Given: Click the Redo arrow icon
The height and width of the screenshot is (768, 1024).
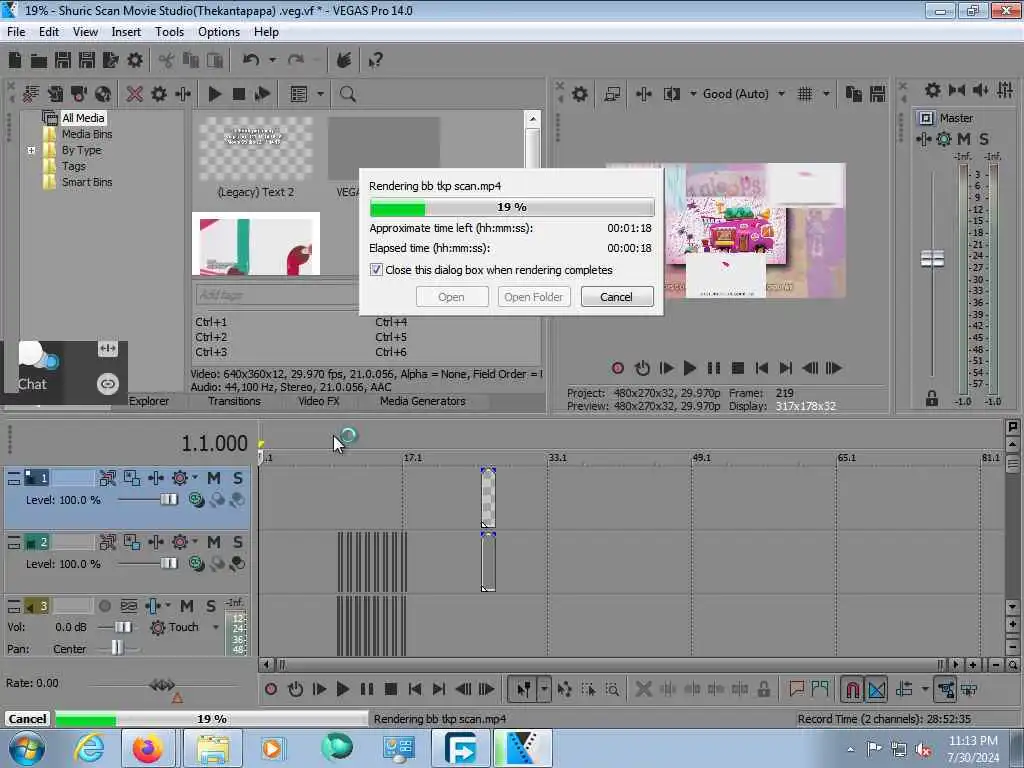Looking at the screenshot, I should coord(296,60).
